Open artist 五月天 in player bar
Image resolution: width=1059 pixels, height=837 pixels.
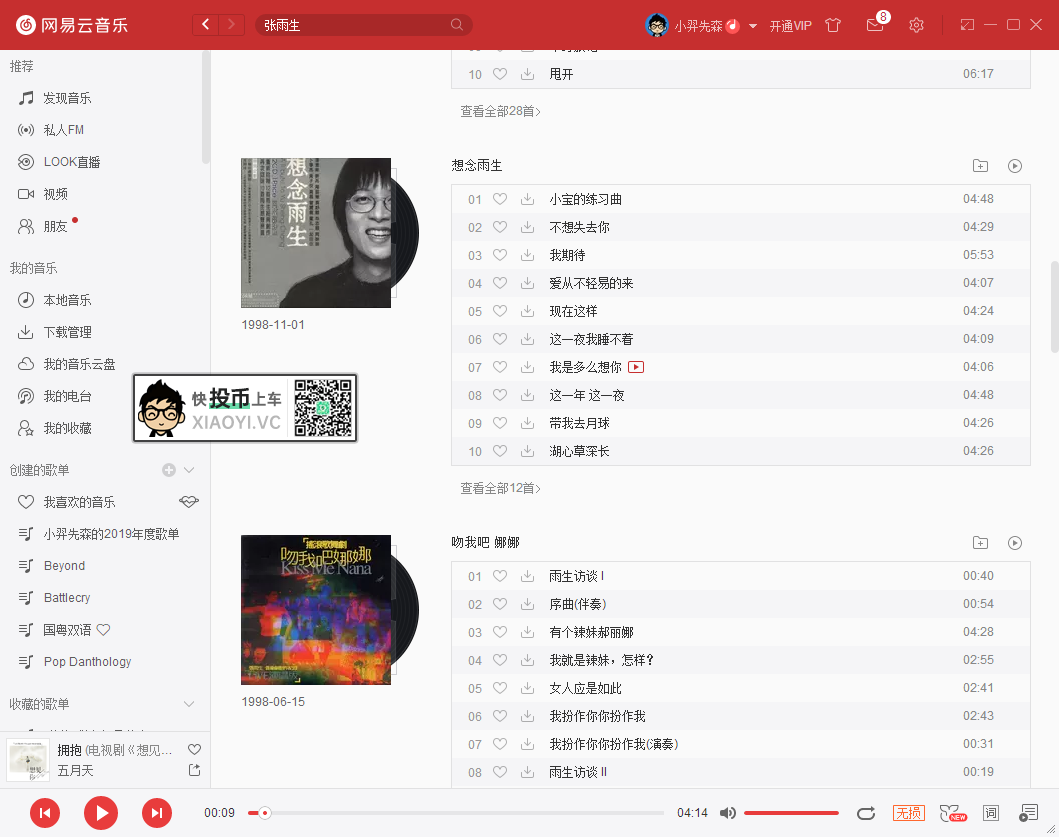tap(76, 771)
